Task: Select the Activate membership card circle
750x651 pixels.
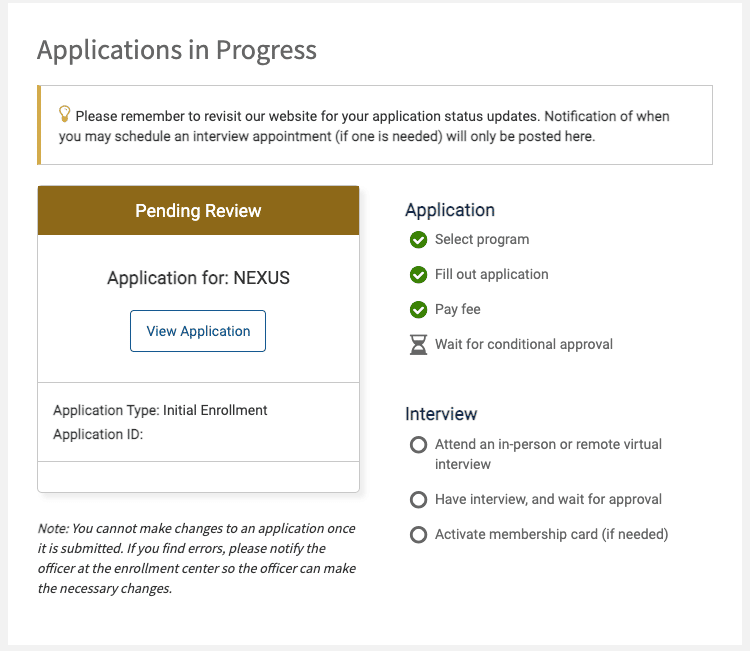Action: click(418, 535)
